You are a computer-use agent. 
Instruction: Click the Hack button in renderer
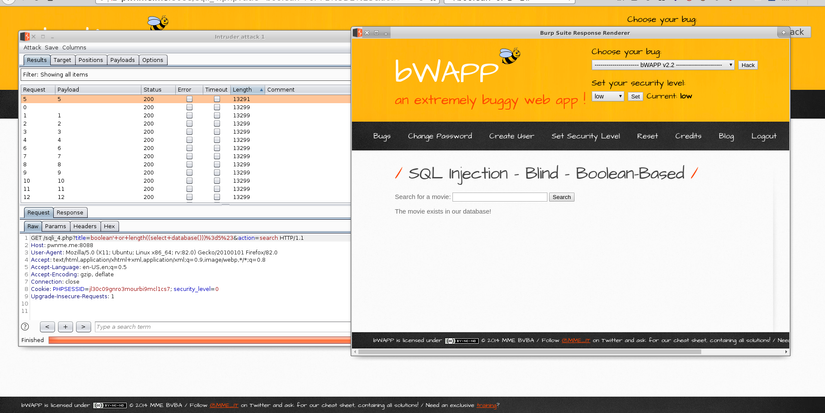click(748, 65)
